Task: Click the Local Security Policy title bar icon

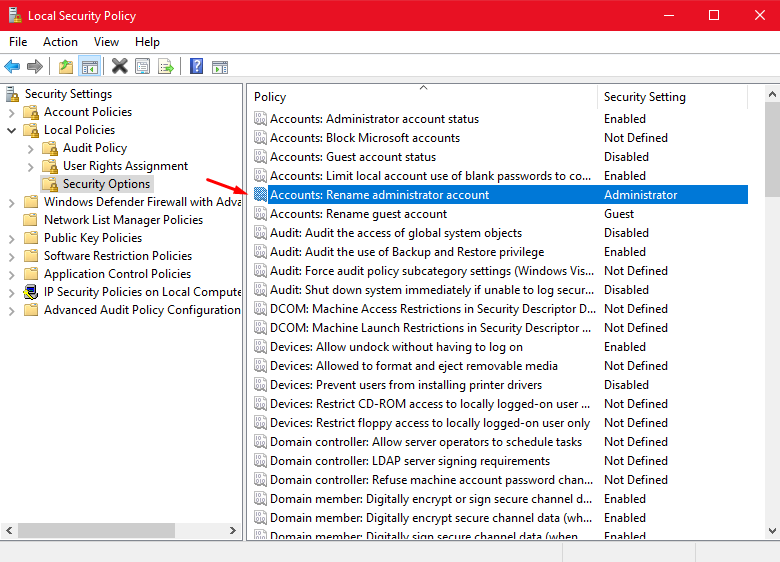Action: click(15, 15)
